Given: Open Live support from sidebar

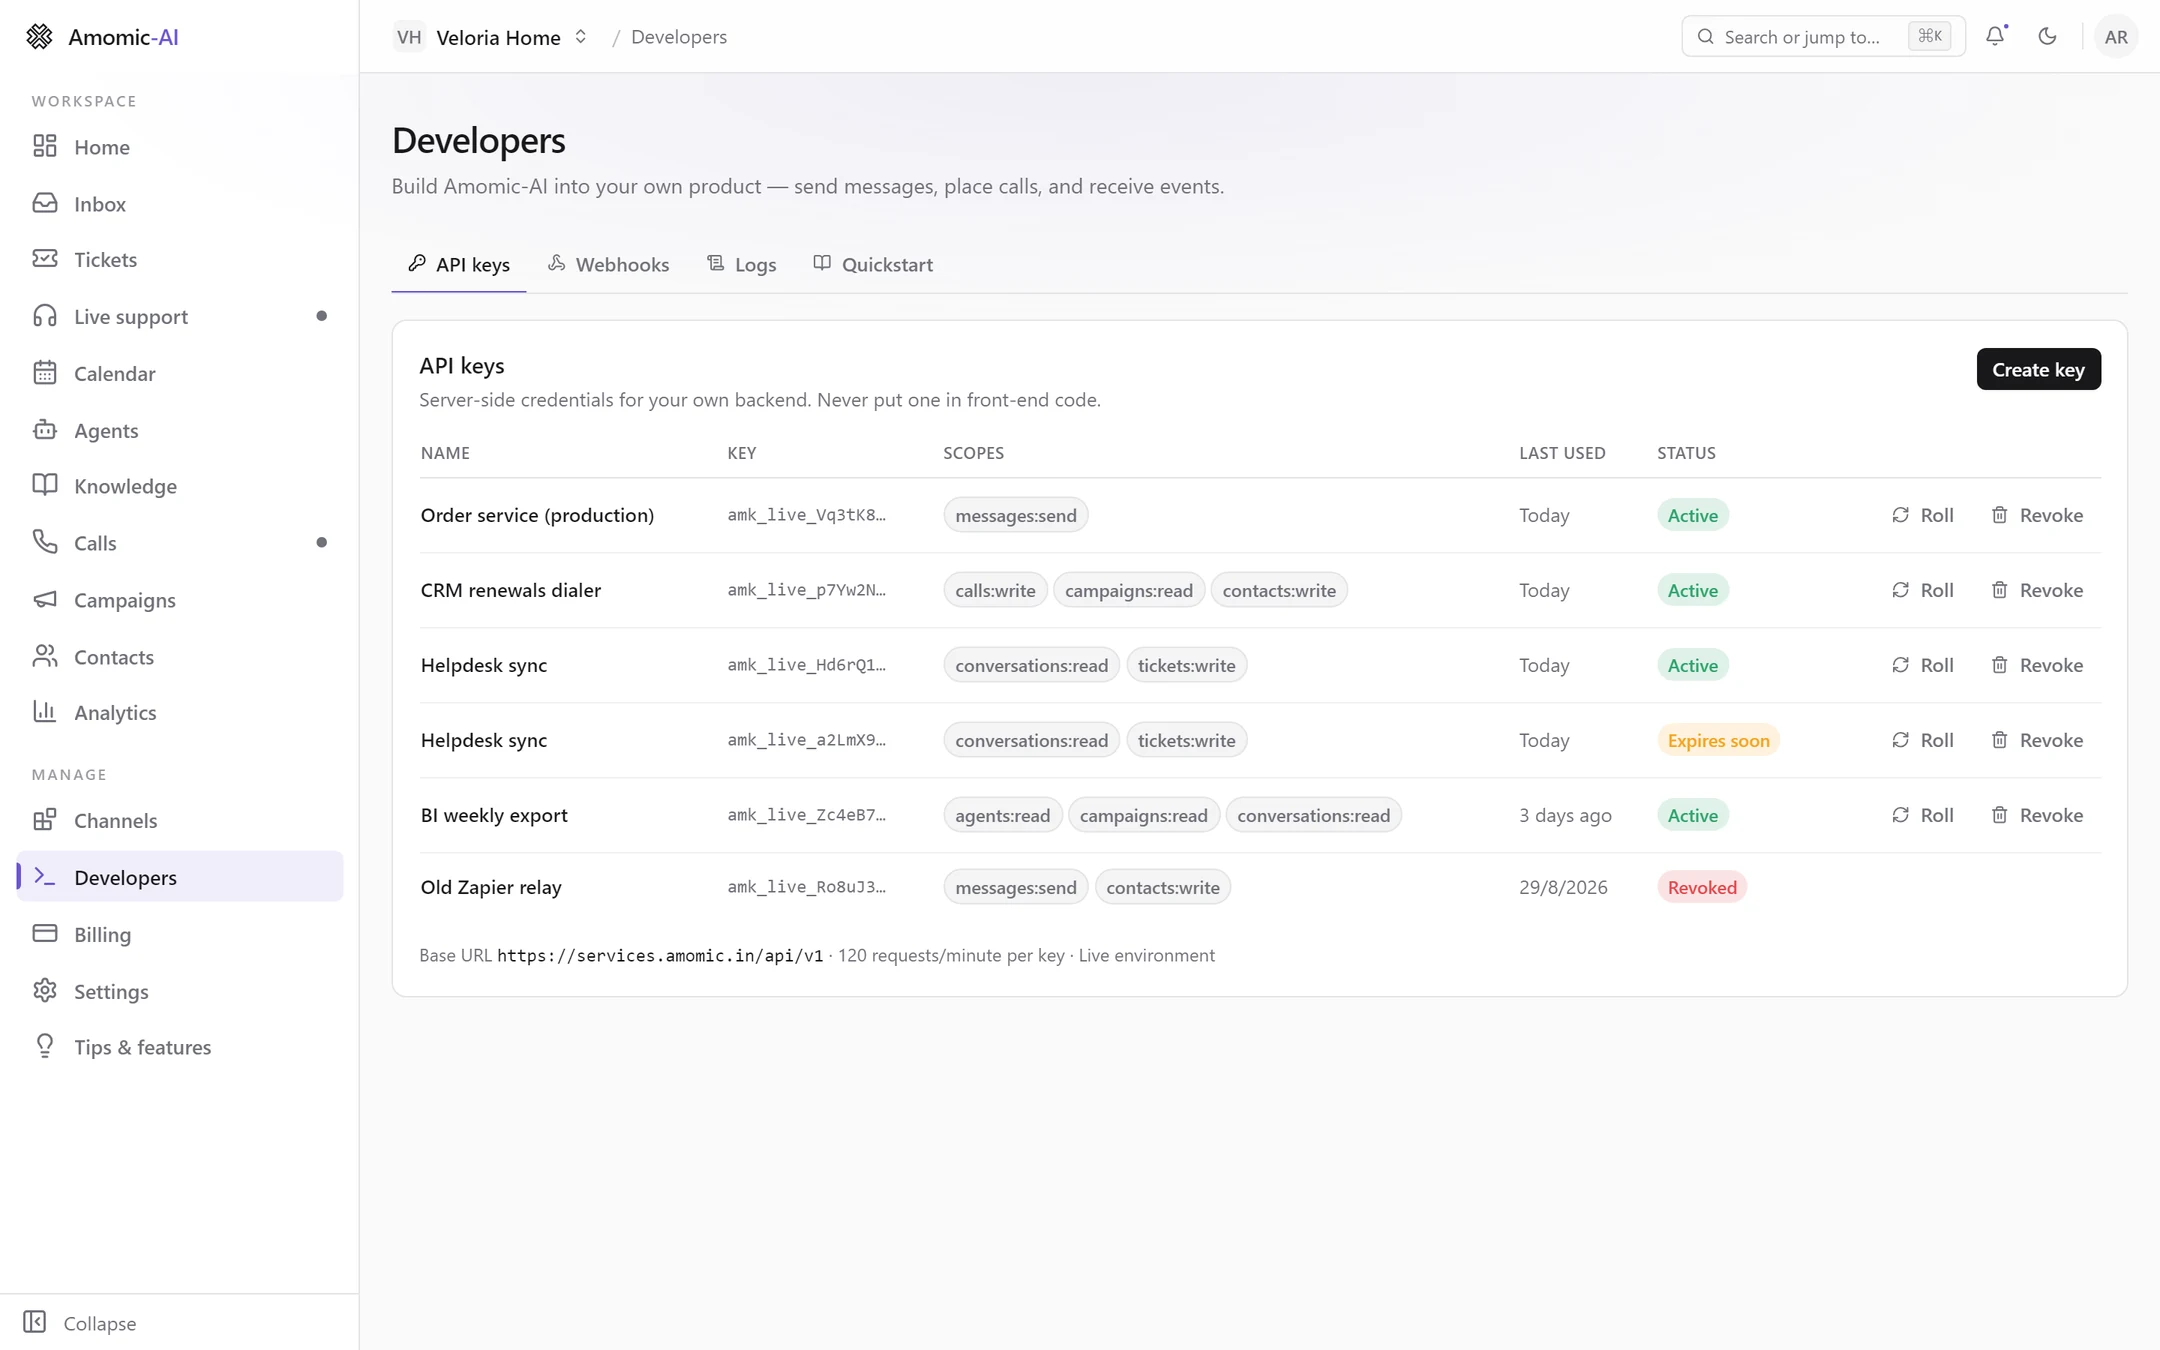Looking at the screenshot, I should [x=180, y=317].
